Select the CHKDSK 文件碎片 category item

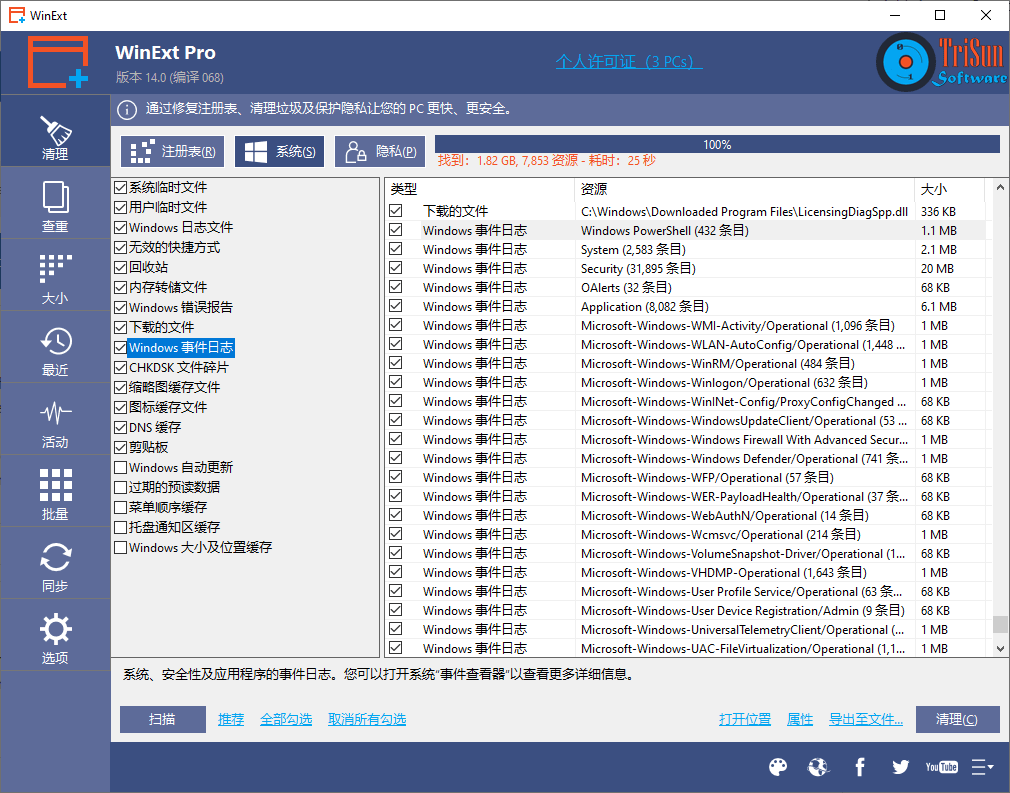coord(178,367)
